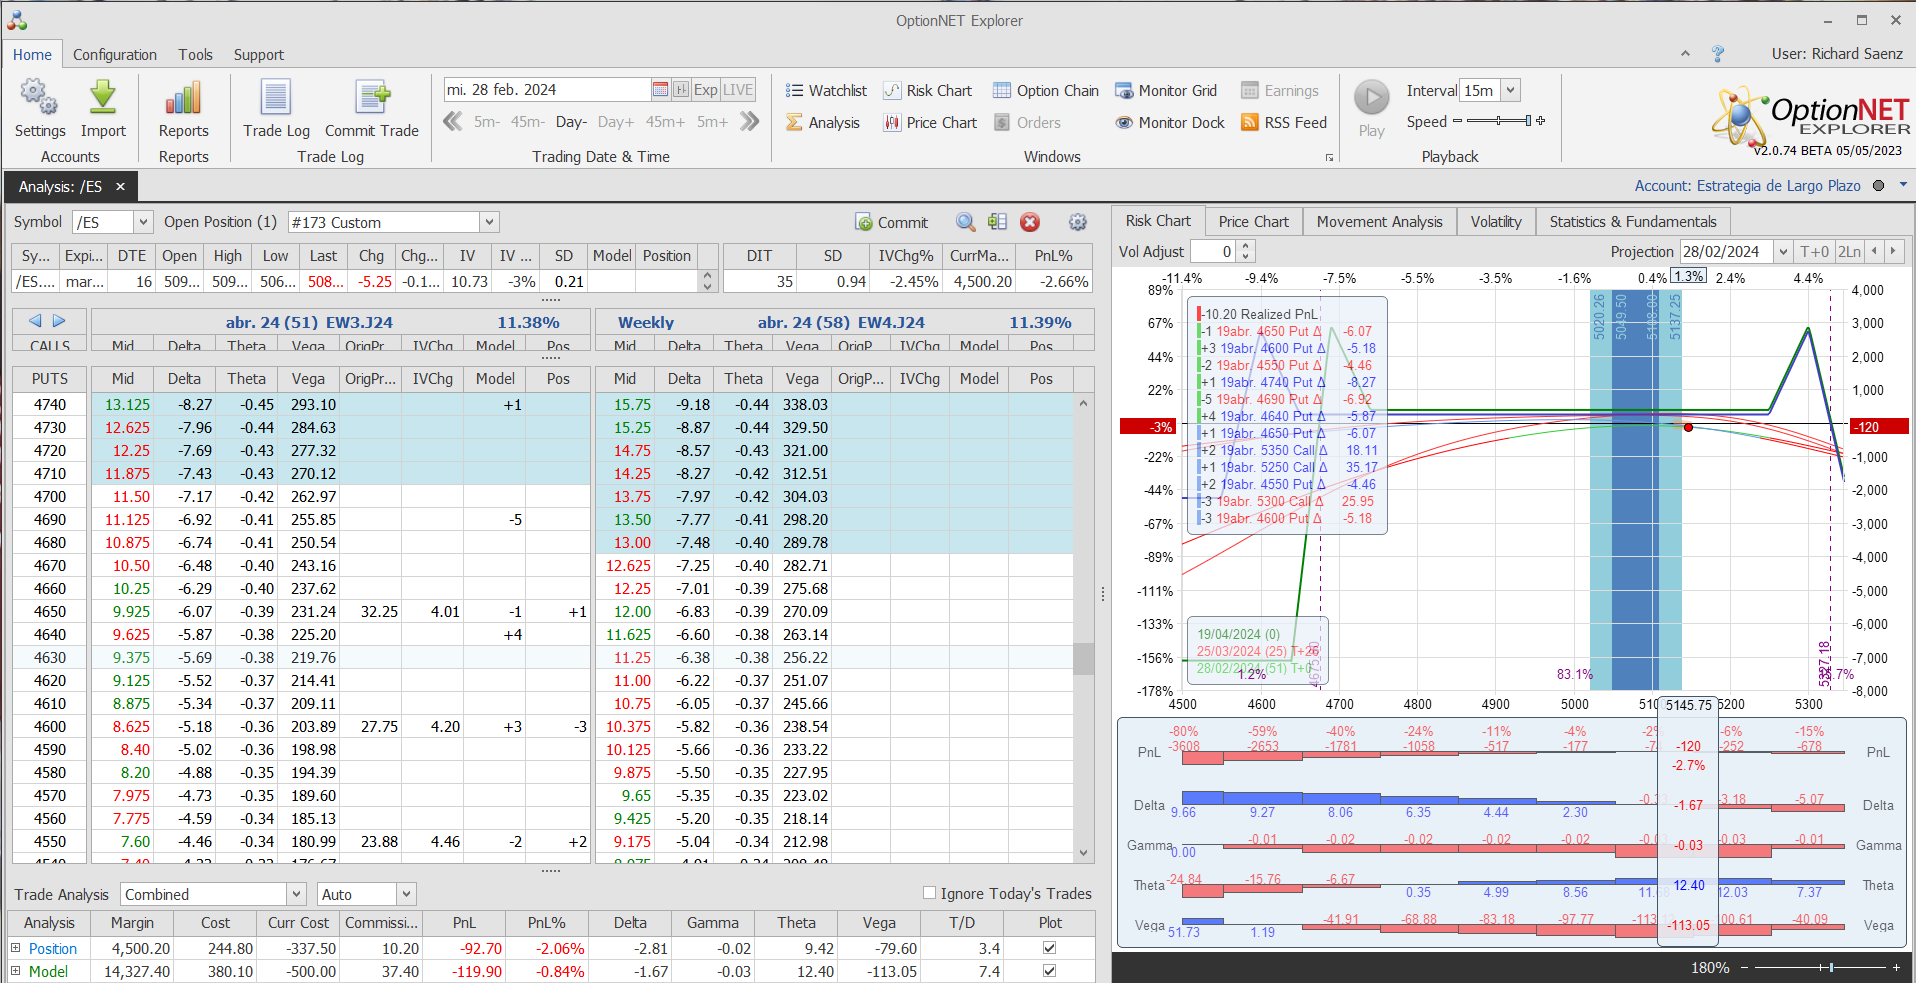Viewport: 1916px width, 983px height.
Task: Toggle Plot checkbox for Position row
Action: (1049, 947)
